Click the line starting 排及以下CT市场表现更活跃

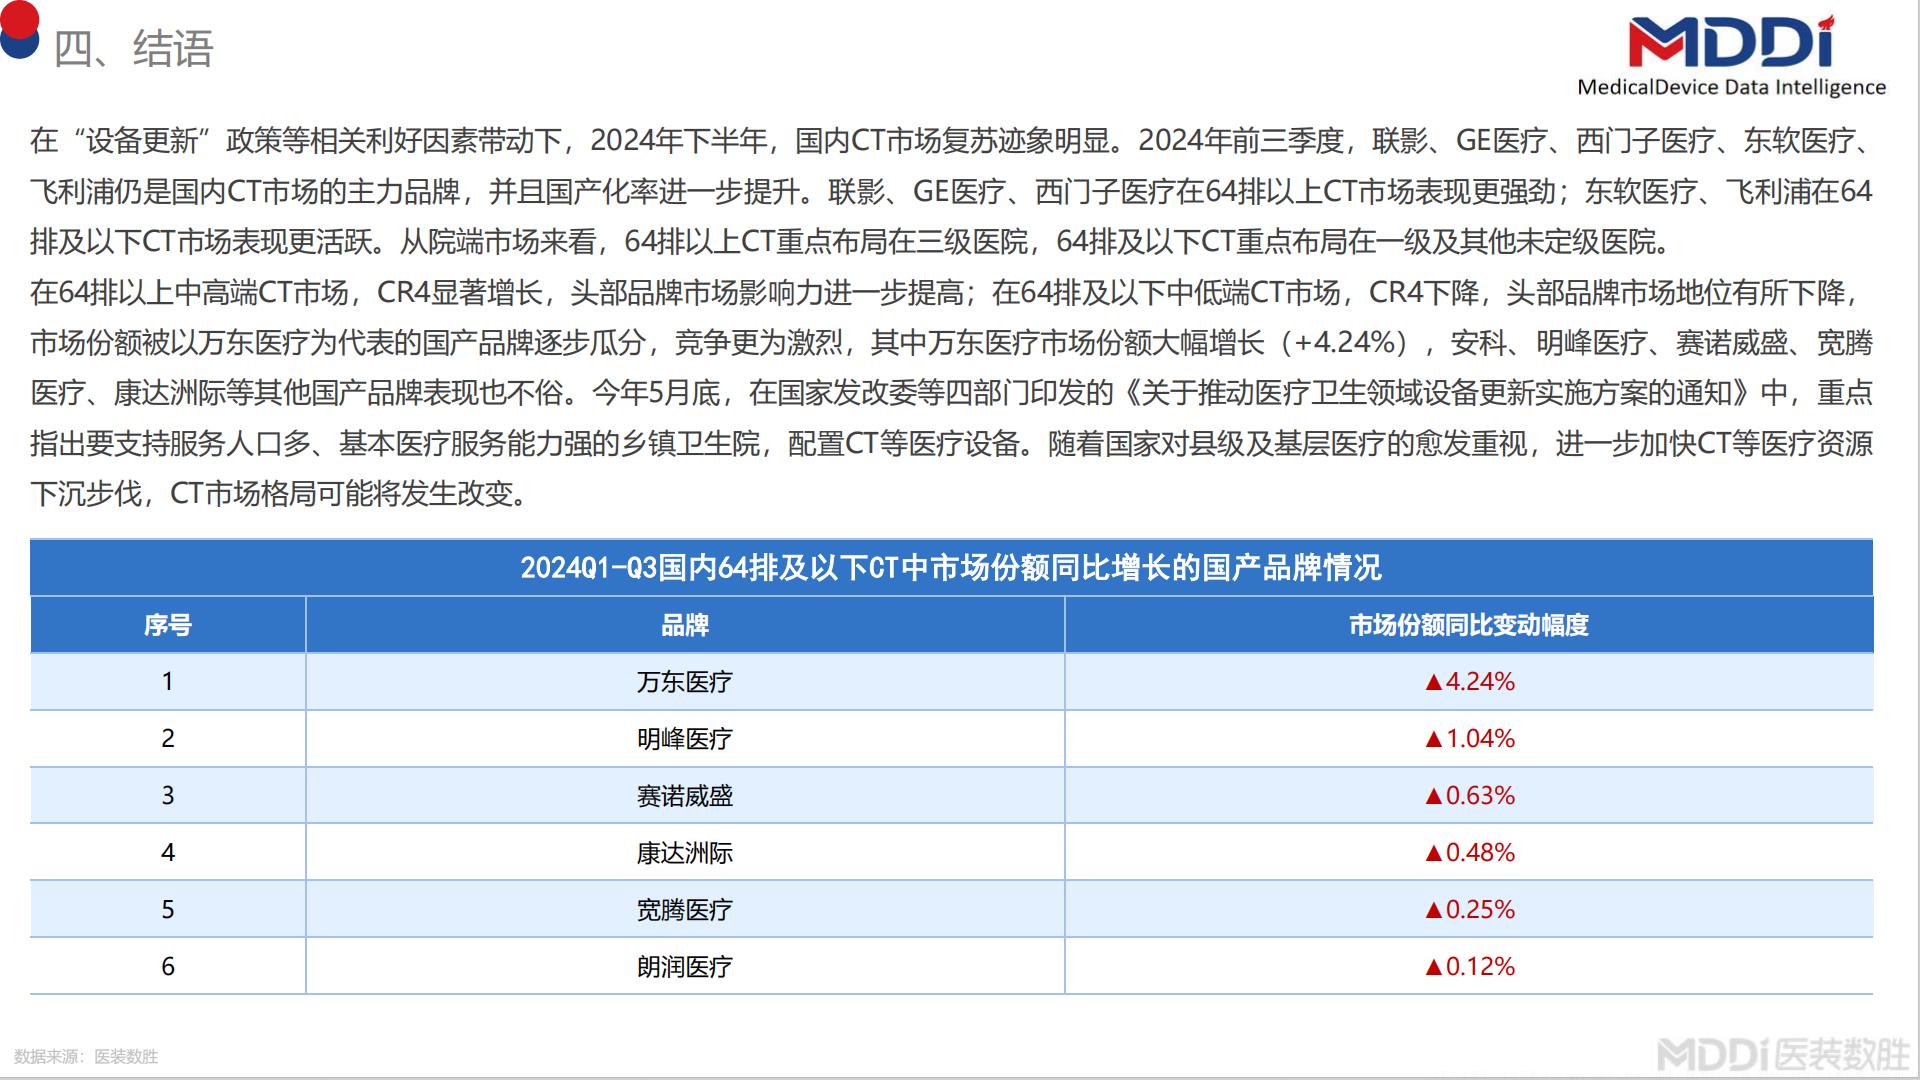851,242
